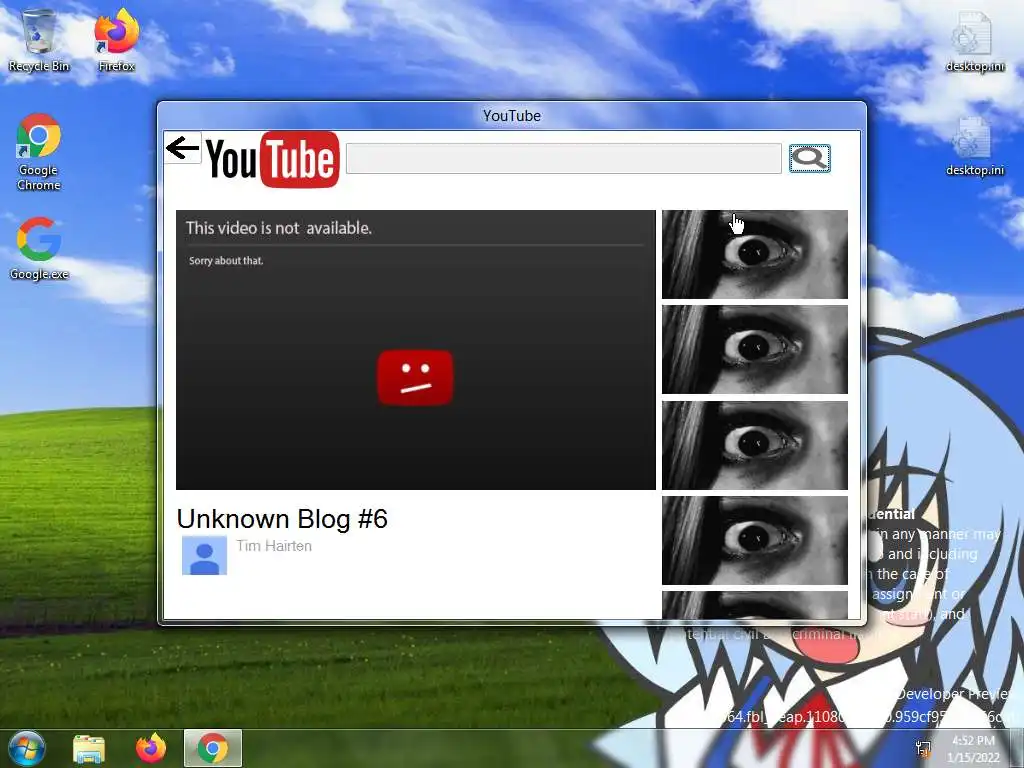Open the first eye thumbnail in the sidebar
The image size is (1024, 768).
[755, 255]
